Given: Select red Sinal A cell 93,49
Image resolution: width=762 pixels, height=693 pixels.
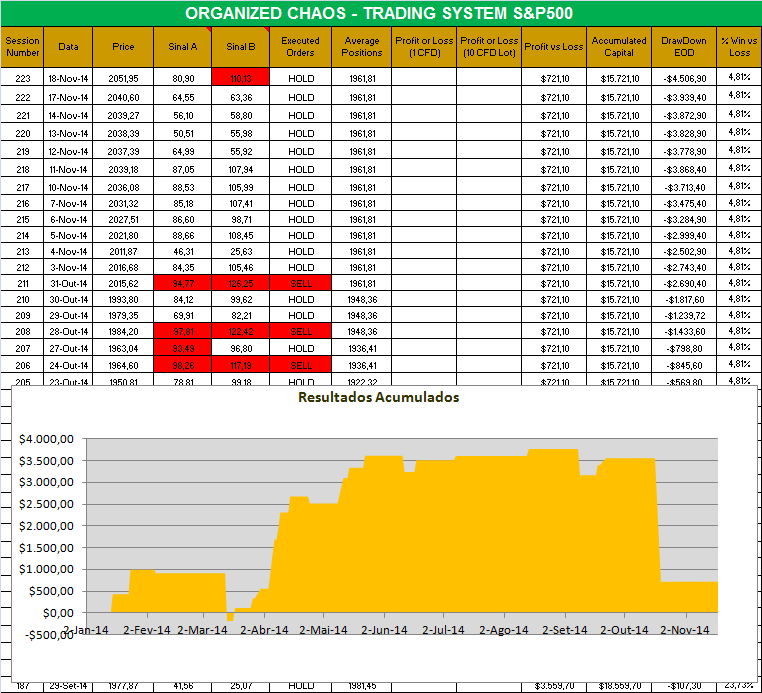Looking at the screenshot, I should [183, 348].
